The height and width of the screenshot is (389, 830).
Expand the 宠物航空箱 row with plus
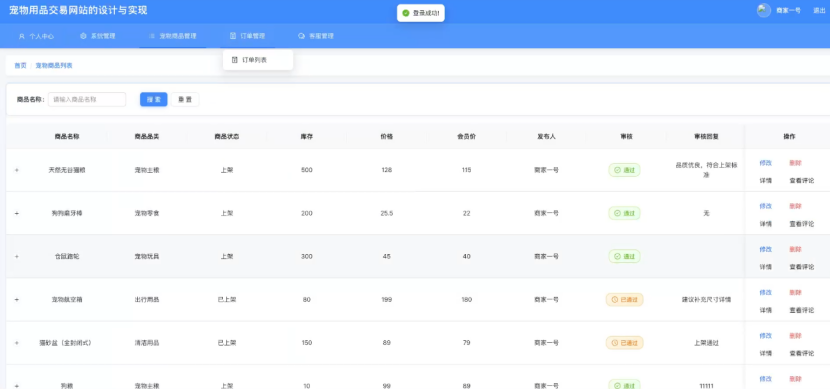pyautogui.click(x=17, y=300)
